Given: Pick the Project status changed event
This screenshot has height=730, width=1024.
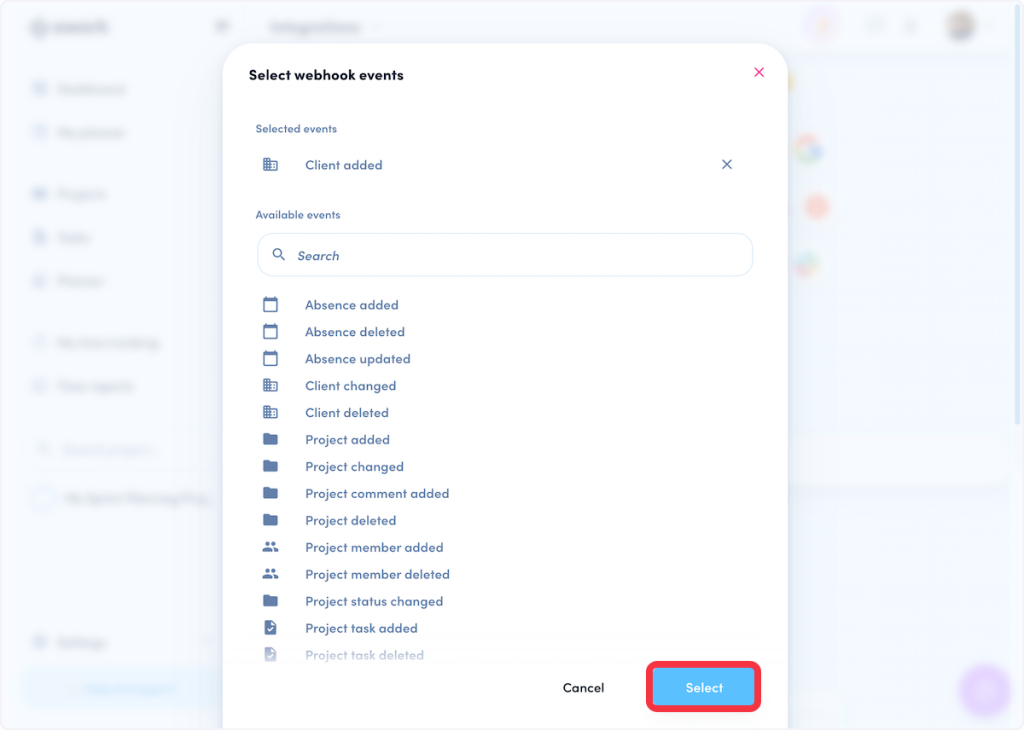Looking at the screenshot, I should [x=373, y=602].
